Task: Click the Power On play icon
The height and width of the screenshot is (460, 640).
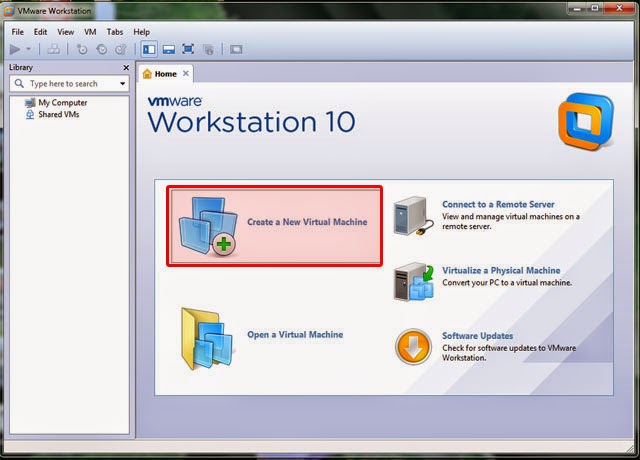Action: (x=15, y=49)
